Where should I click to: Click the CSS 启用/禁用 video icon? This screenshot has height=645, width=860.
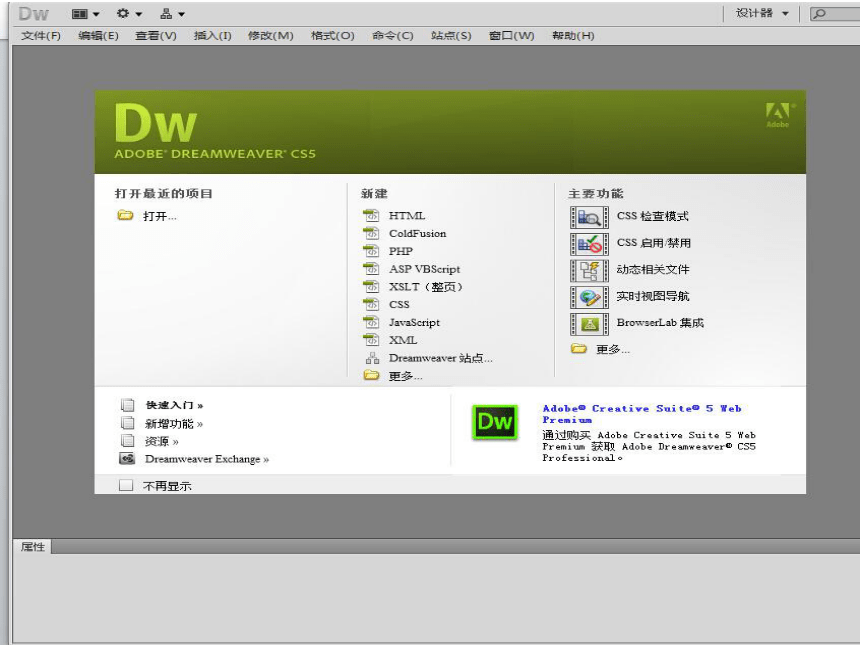589,244
